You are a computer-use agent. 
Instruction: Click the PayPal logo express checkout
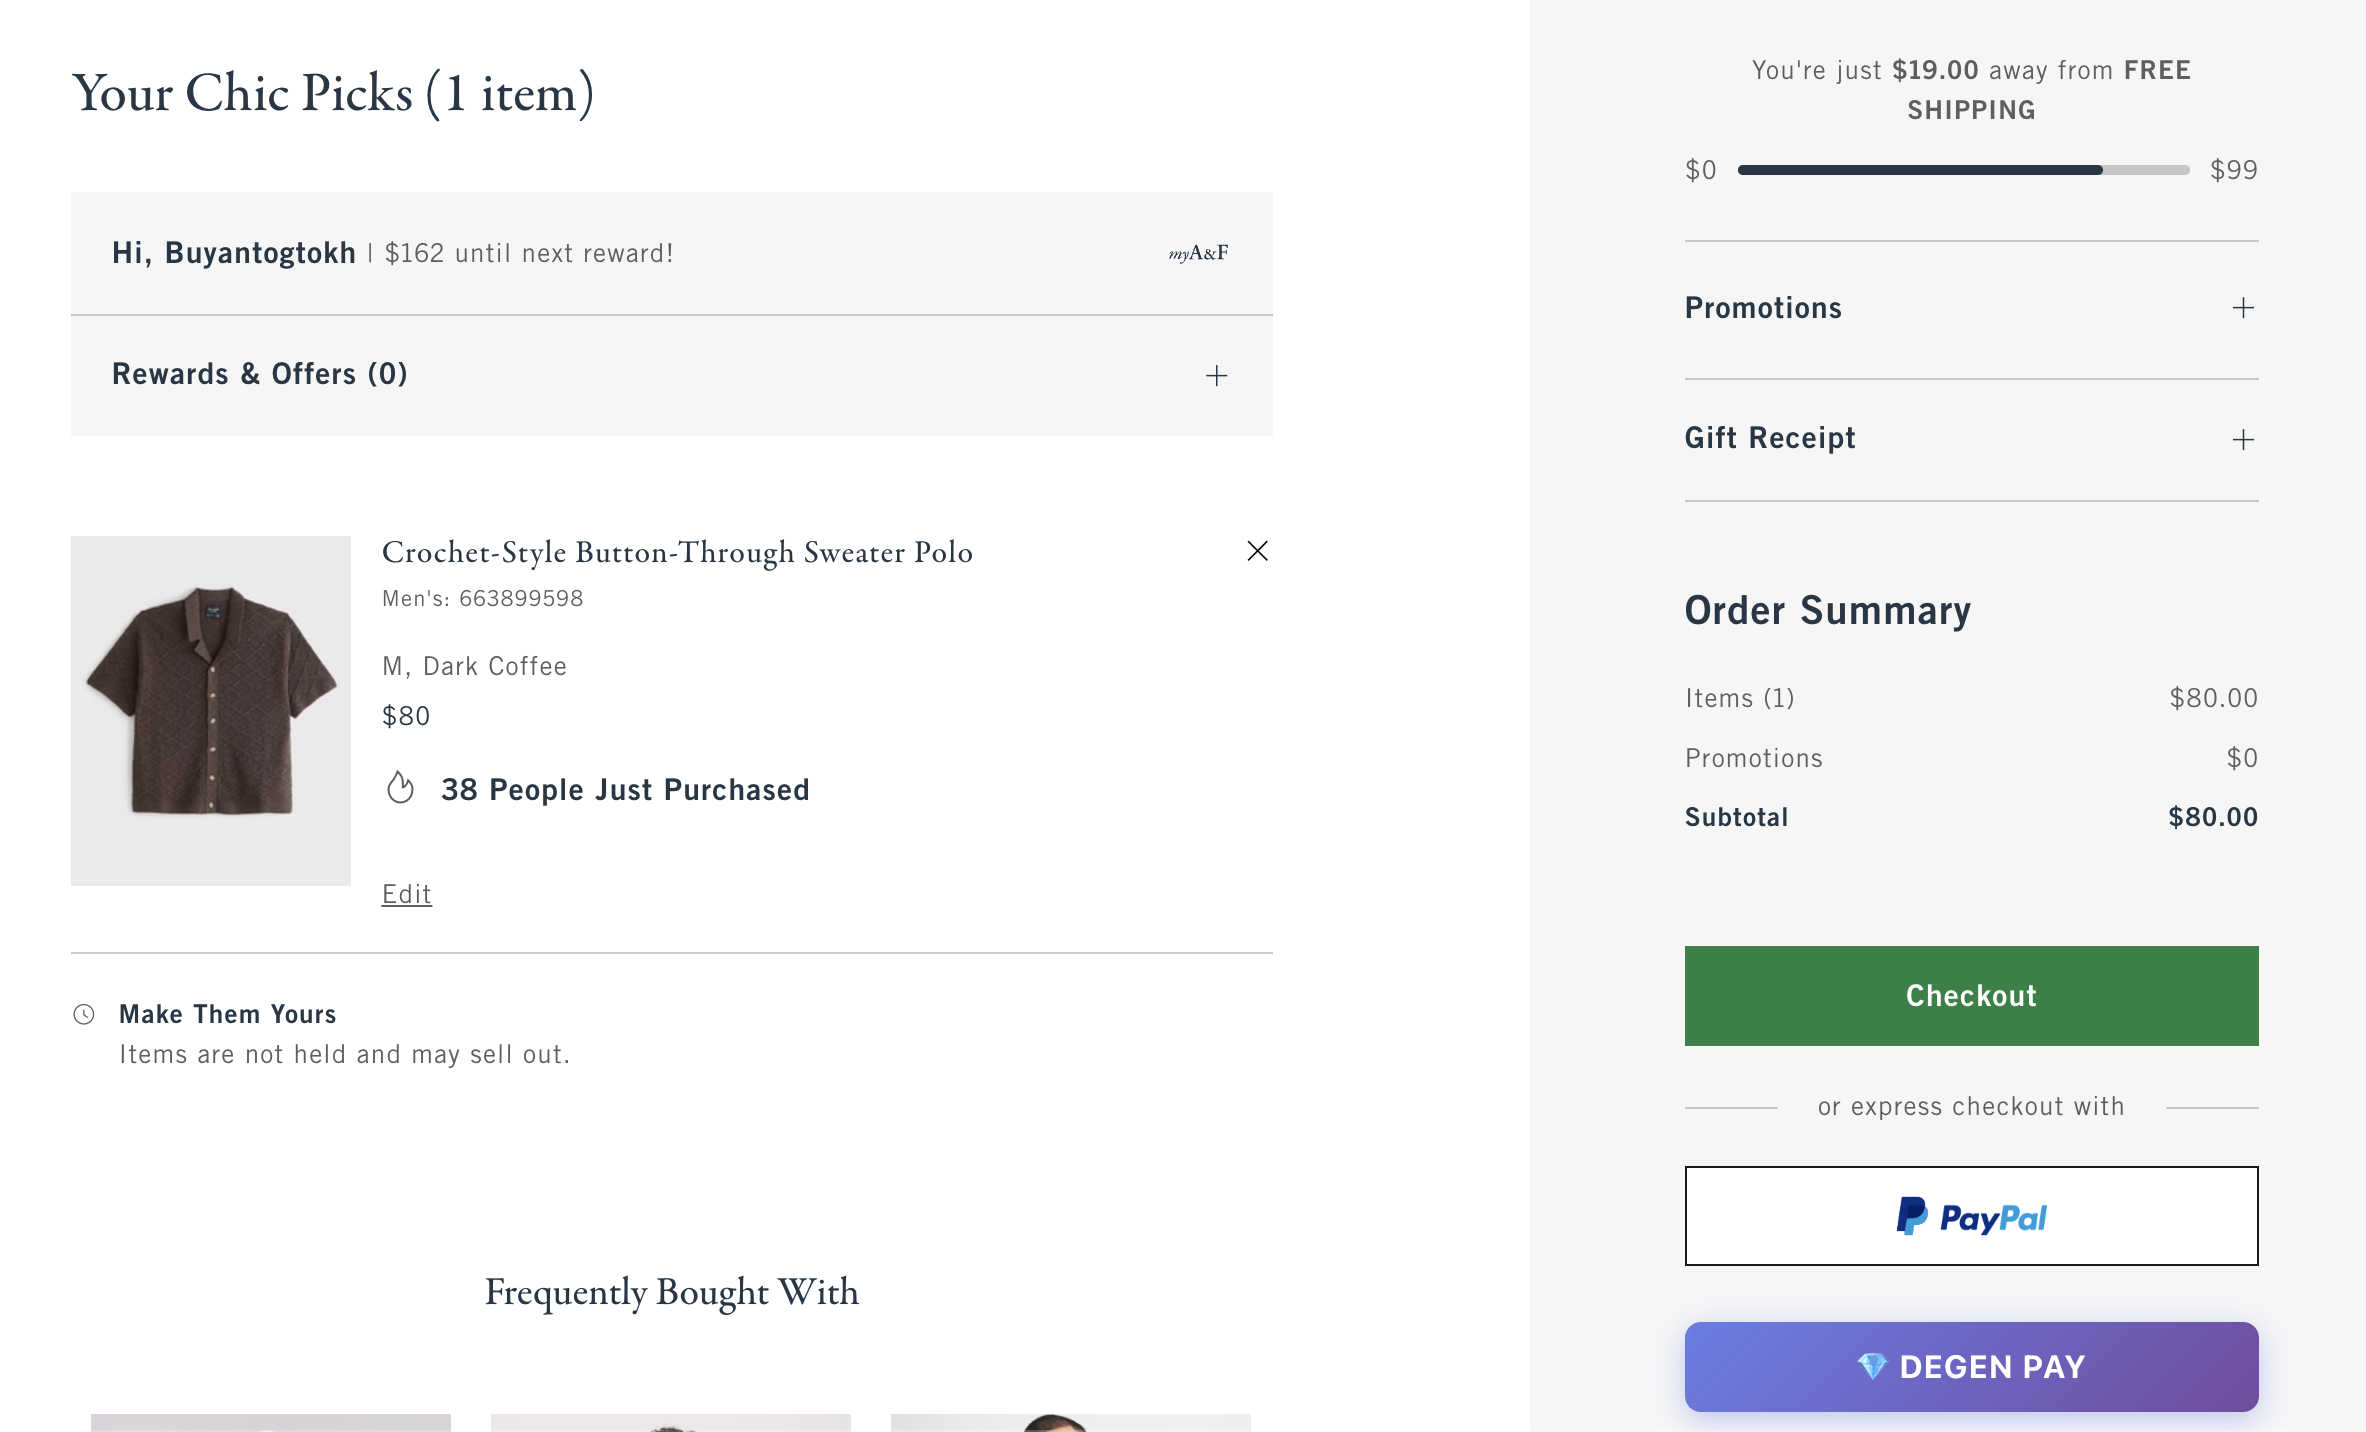[x=1970, y=1216]
